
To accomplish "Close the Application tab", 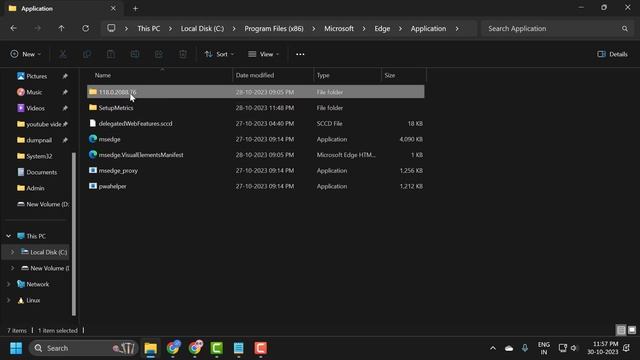I will pyautogui.click(x=113, y=8).
